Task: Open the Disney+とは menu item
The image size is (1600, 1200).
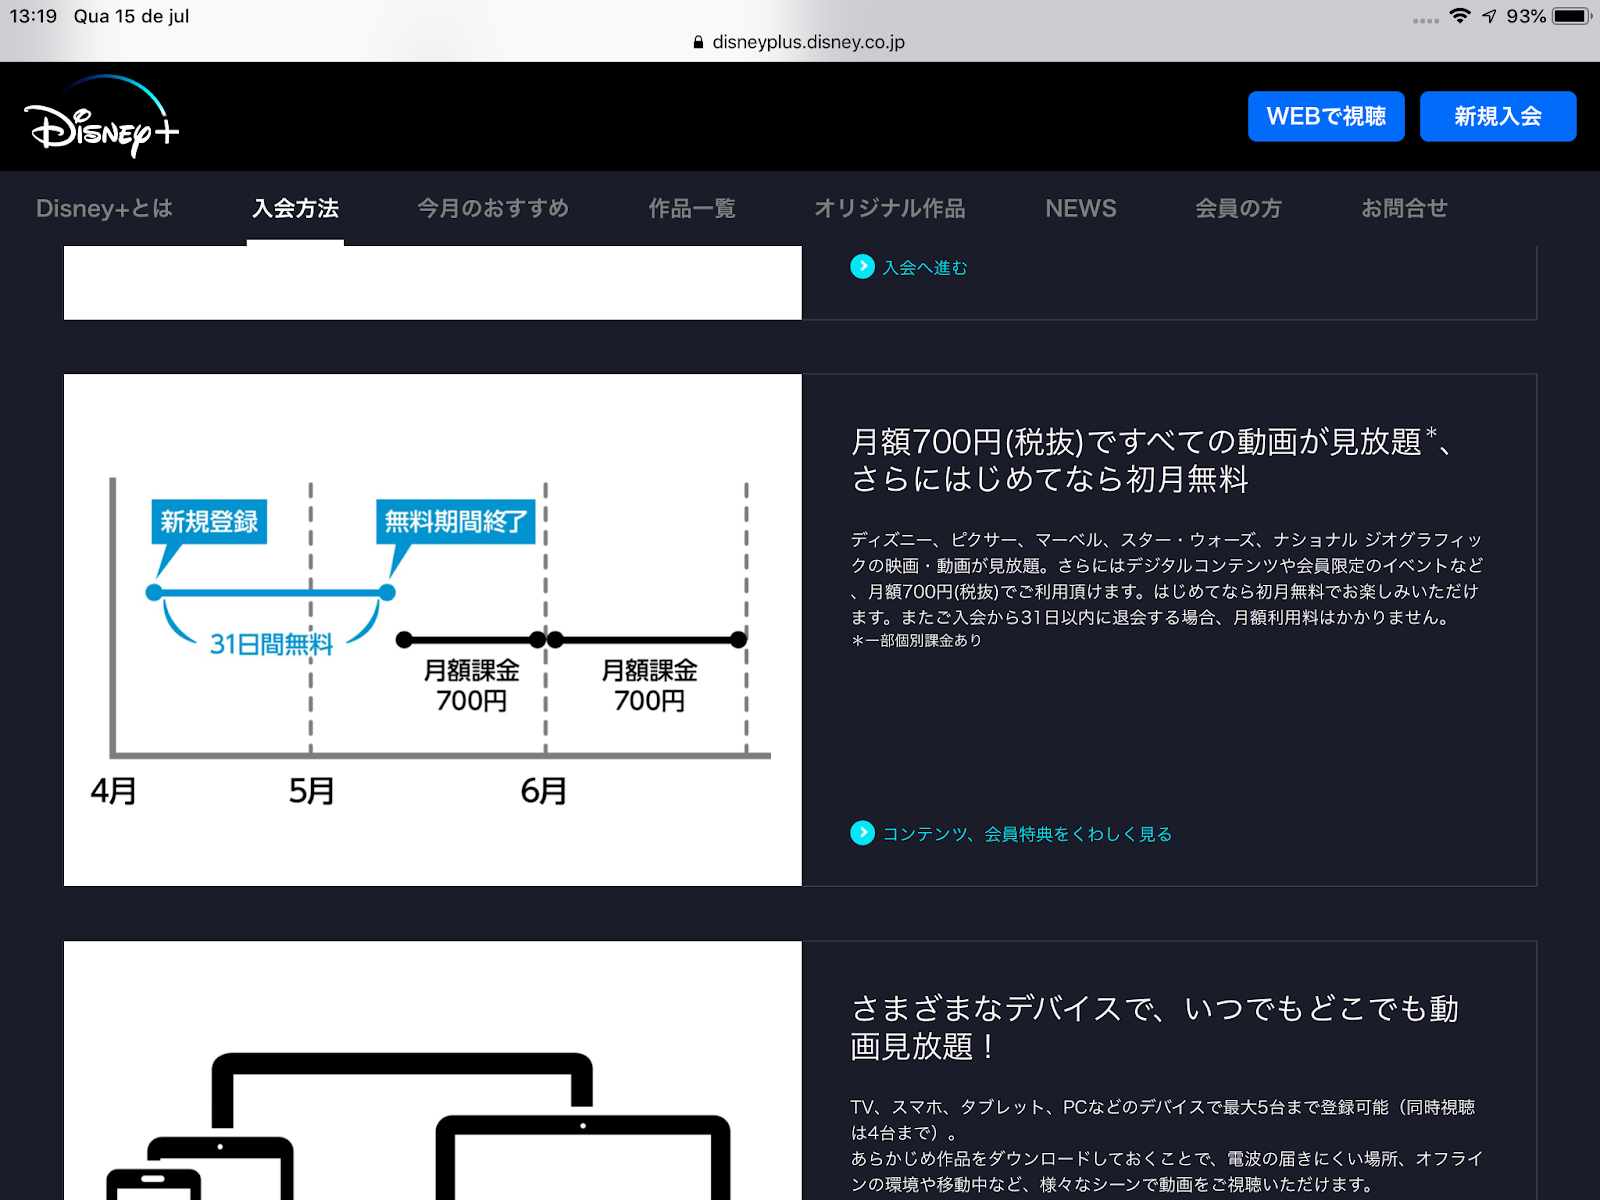Action: (x=105, y=208)
